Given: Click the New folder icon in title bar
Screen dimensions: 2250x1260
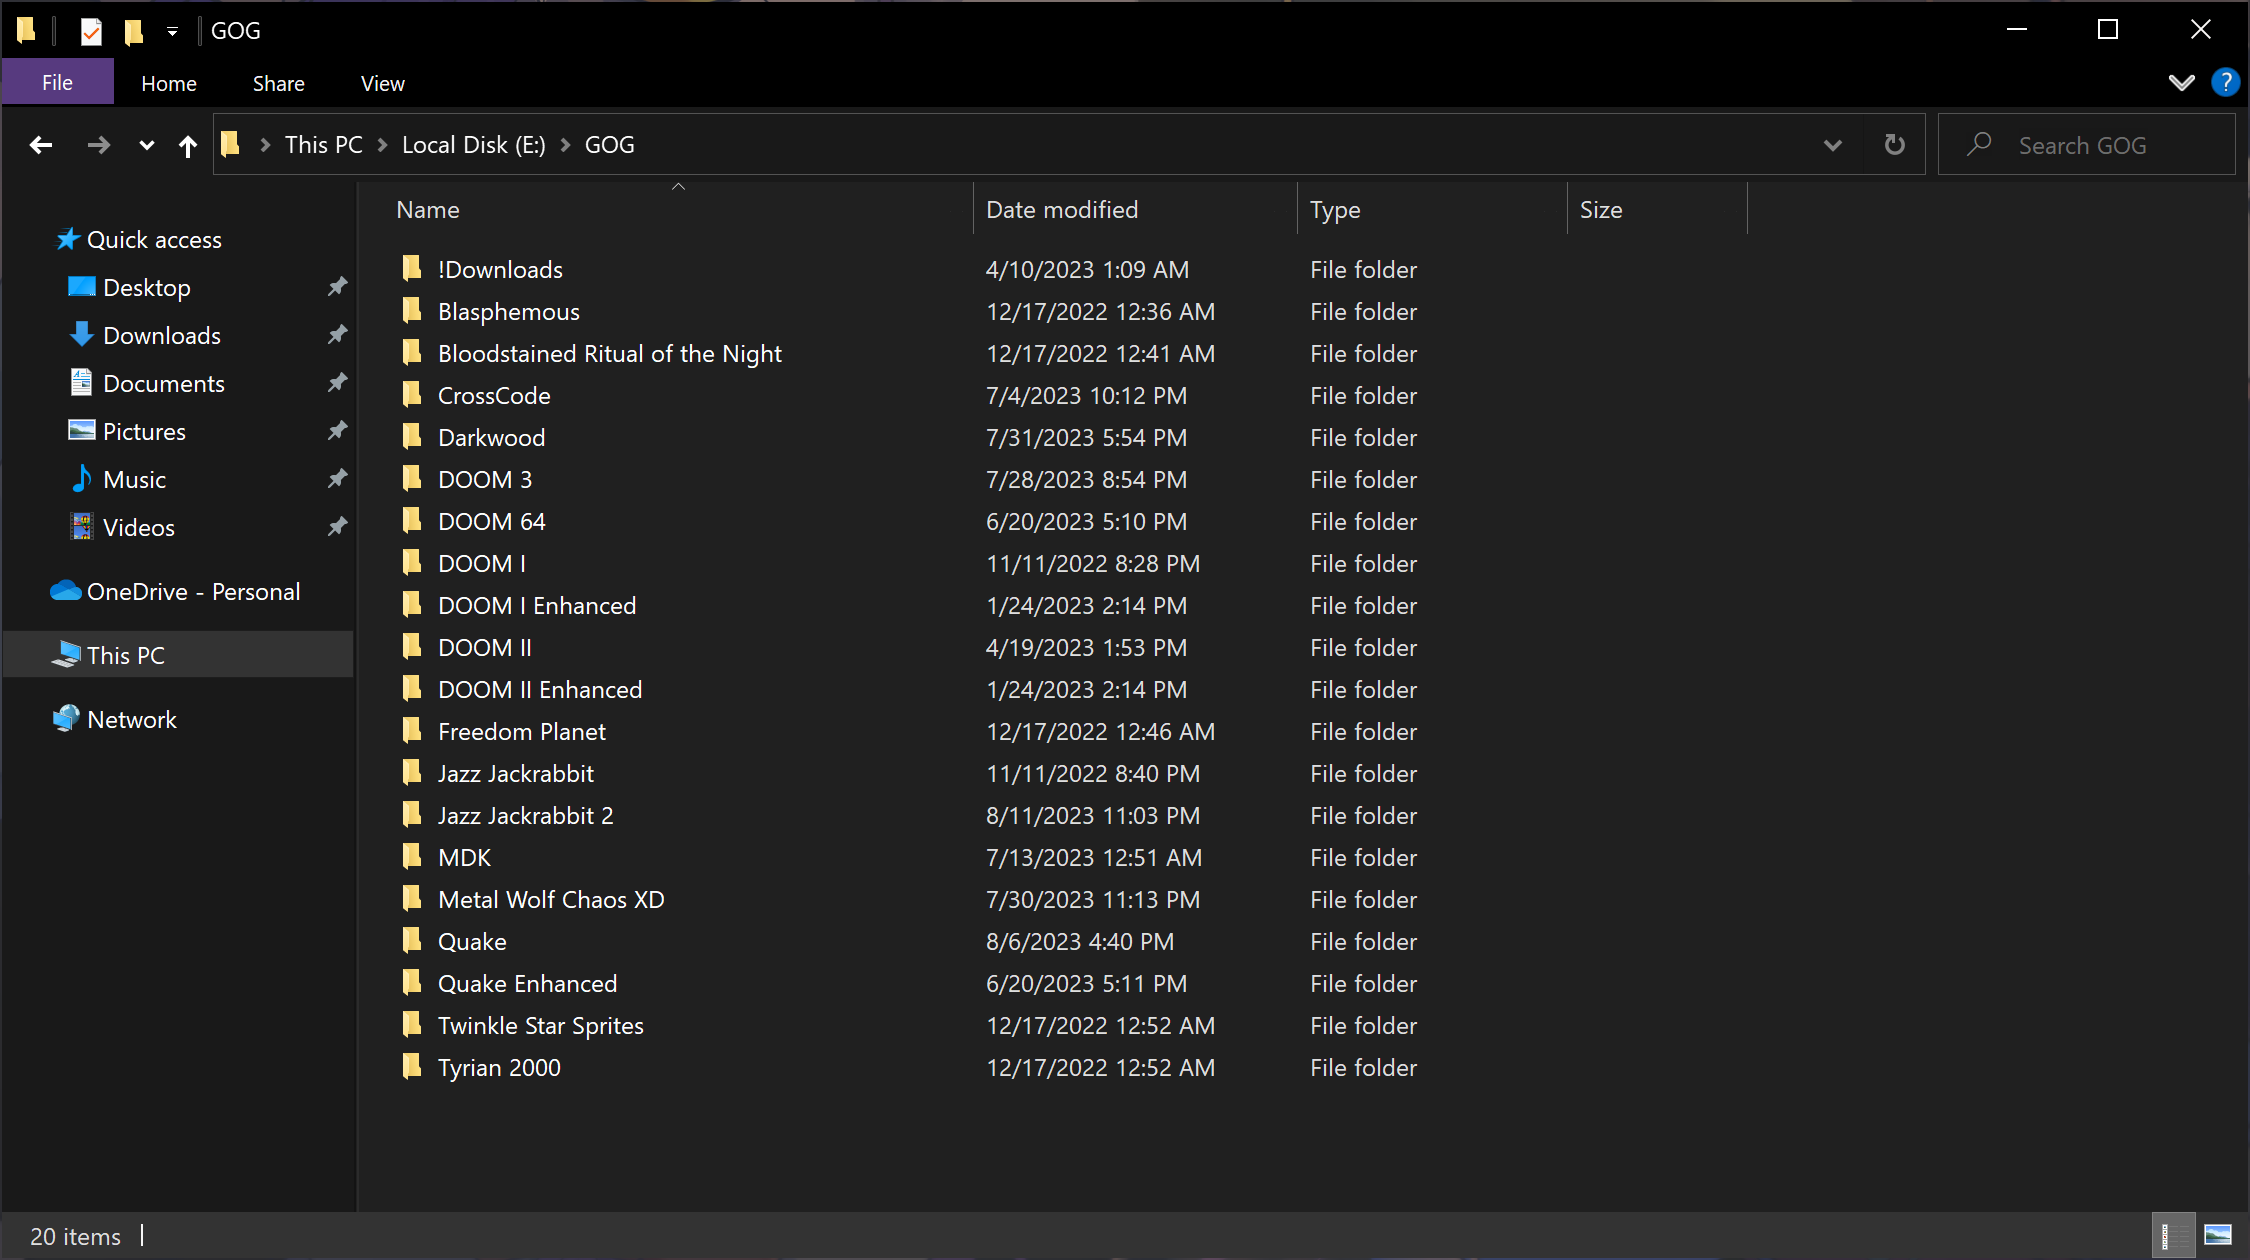Looking at the screenshot, I should tap(133, 31).
